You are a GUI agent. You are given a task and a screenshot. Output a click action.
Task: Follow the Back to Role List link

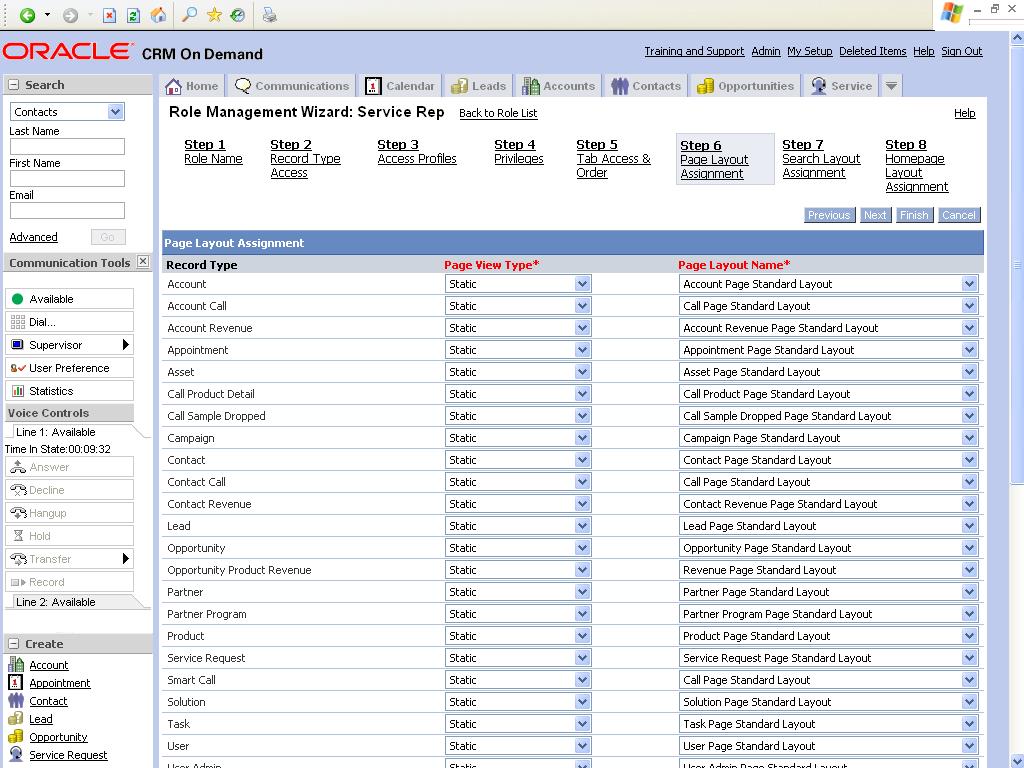498,113
